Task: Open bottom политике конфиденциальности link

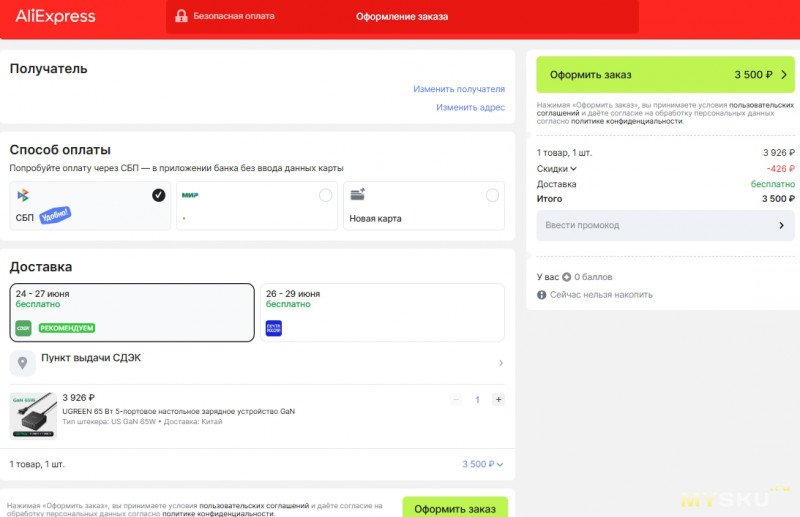Action: (217, 513)
